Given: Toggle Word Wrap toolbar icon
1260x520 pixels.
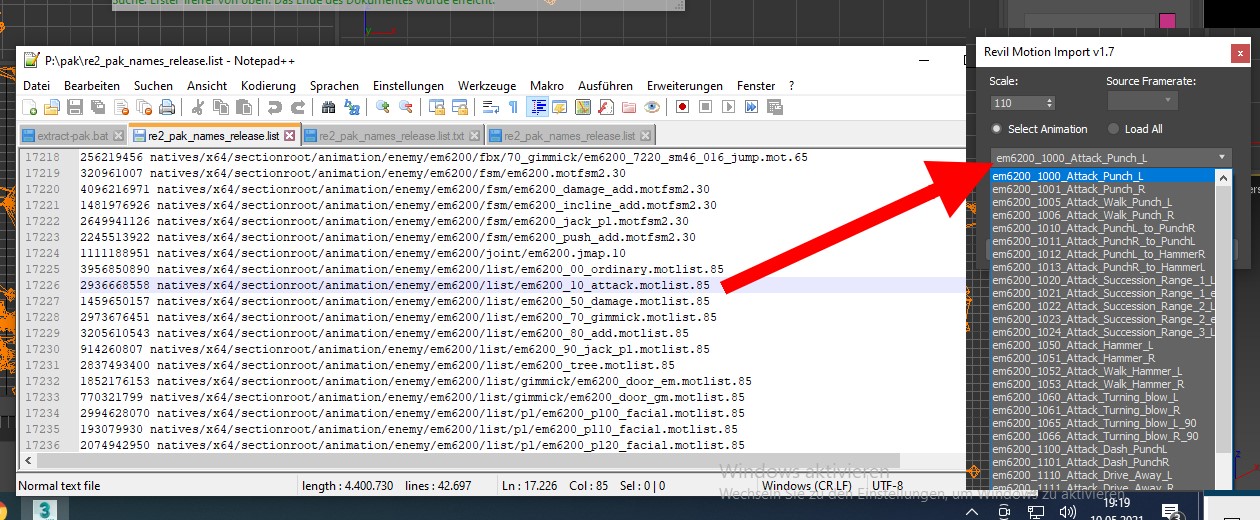Looking at the screenshot, I should pos(490,107).
